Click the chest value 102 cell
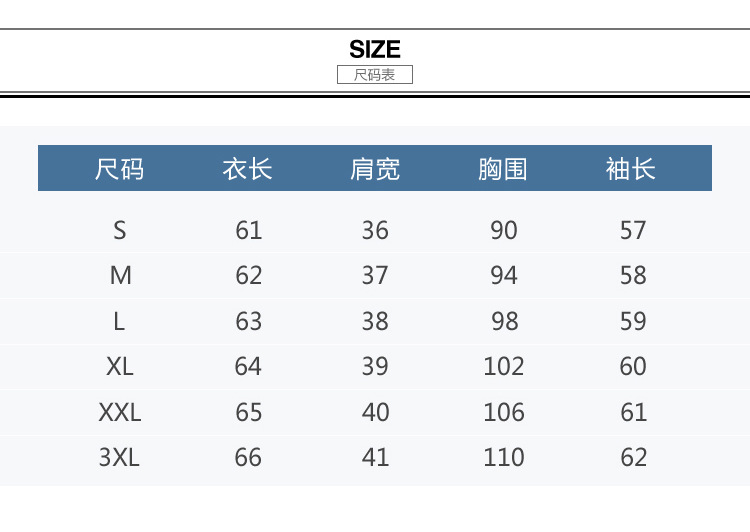750x532 pixels. (504, 366)
